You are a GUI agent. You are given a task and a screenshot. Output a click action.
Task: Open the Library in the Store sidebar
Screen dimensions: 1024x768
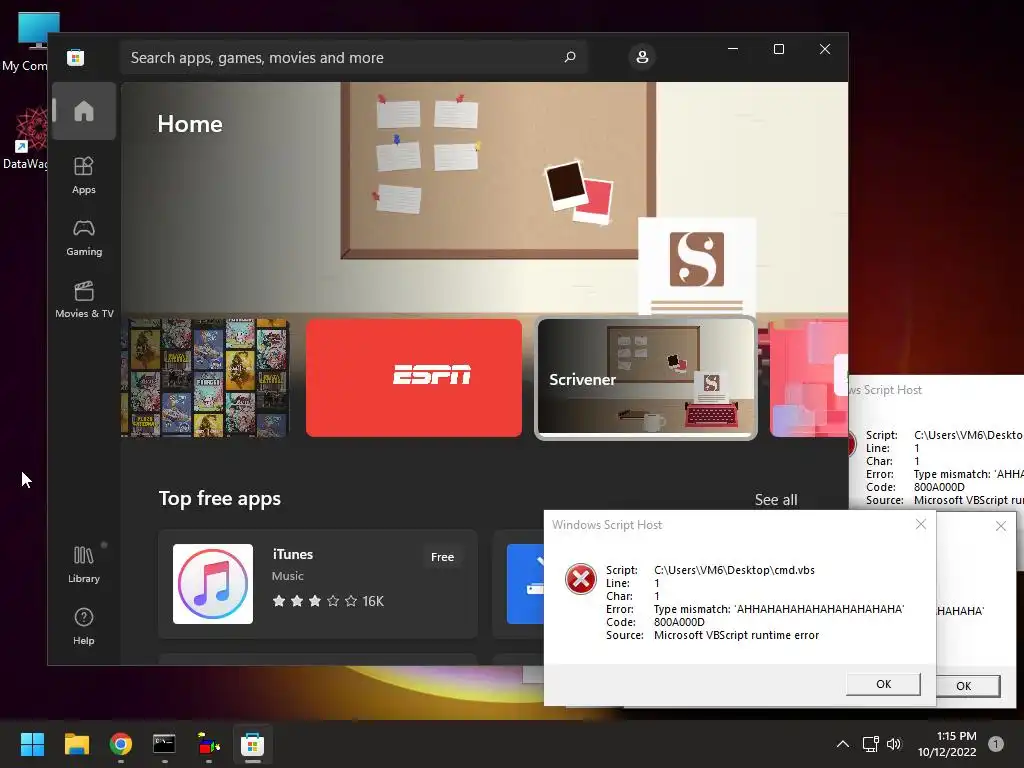tap(84, 565)
